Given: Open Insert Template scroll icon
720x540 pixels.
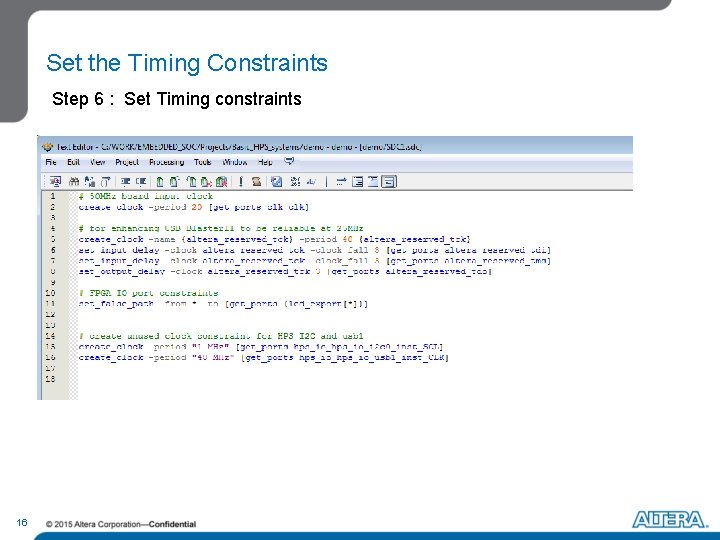Looking at the screenshot, I should 256,181.
